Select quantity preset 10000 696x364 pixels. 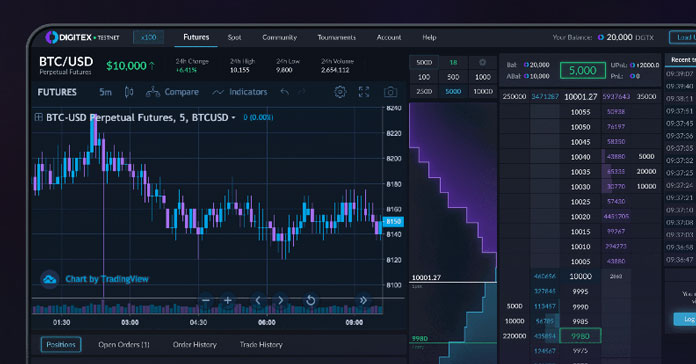(x=482, y=91)
